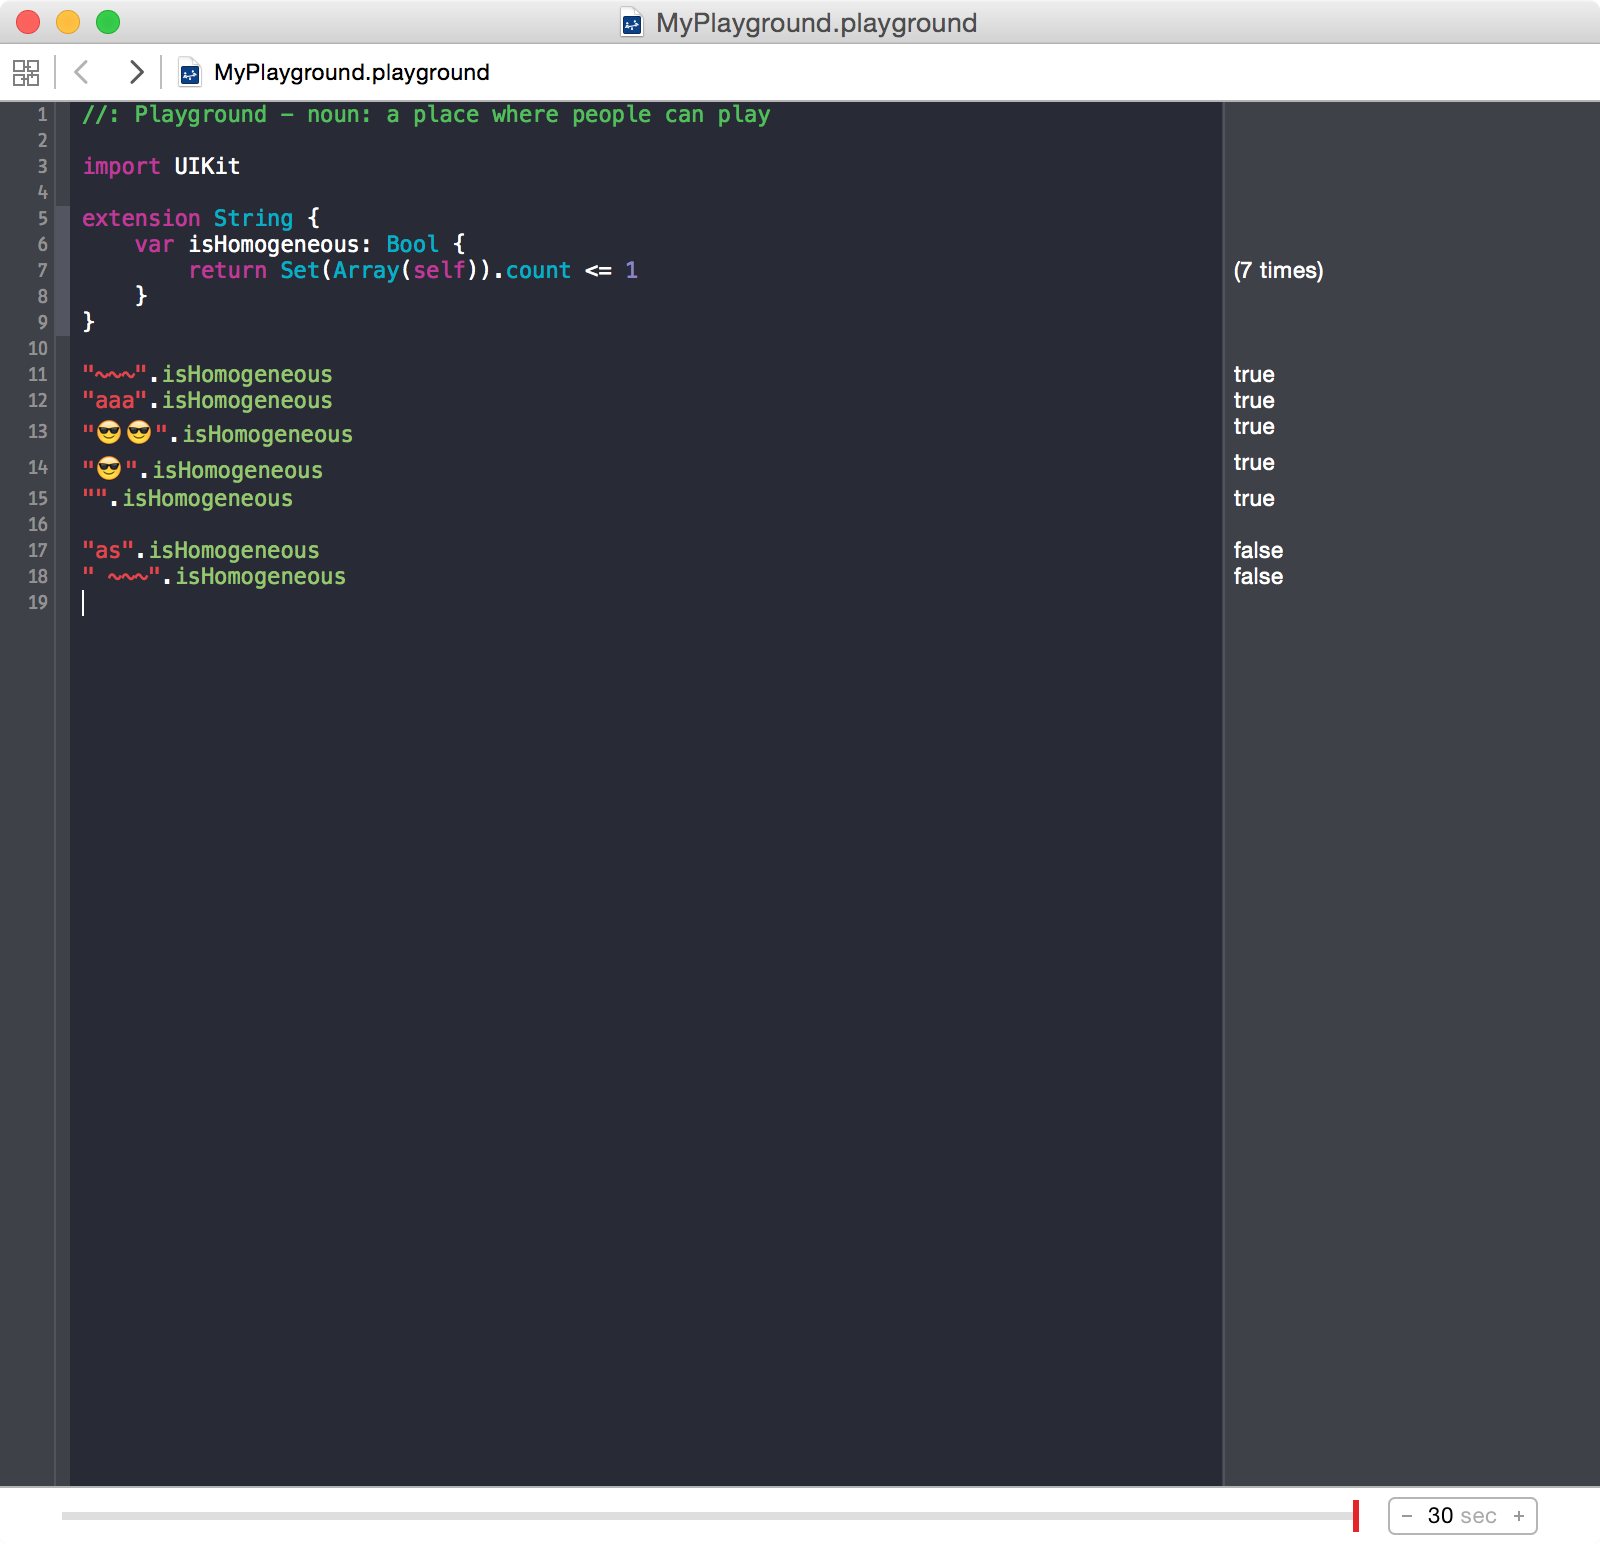
Task: Click line number 5 in the gutter
Action: [42, 218]
